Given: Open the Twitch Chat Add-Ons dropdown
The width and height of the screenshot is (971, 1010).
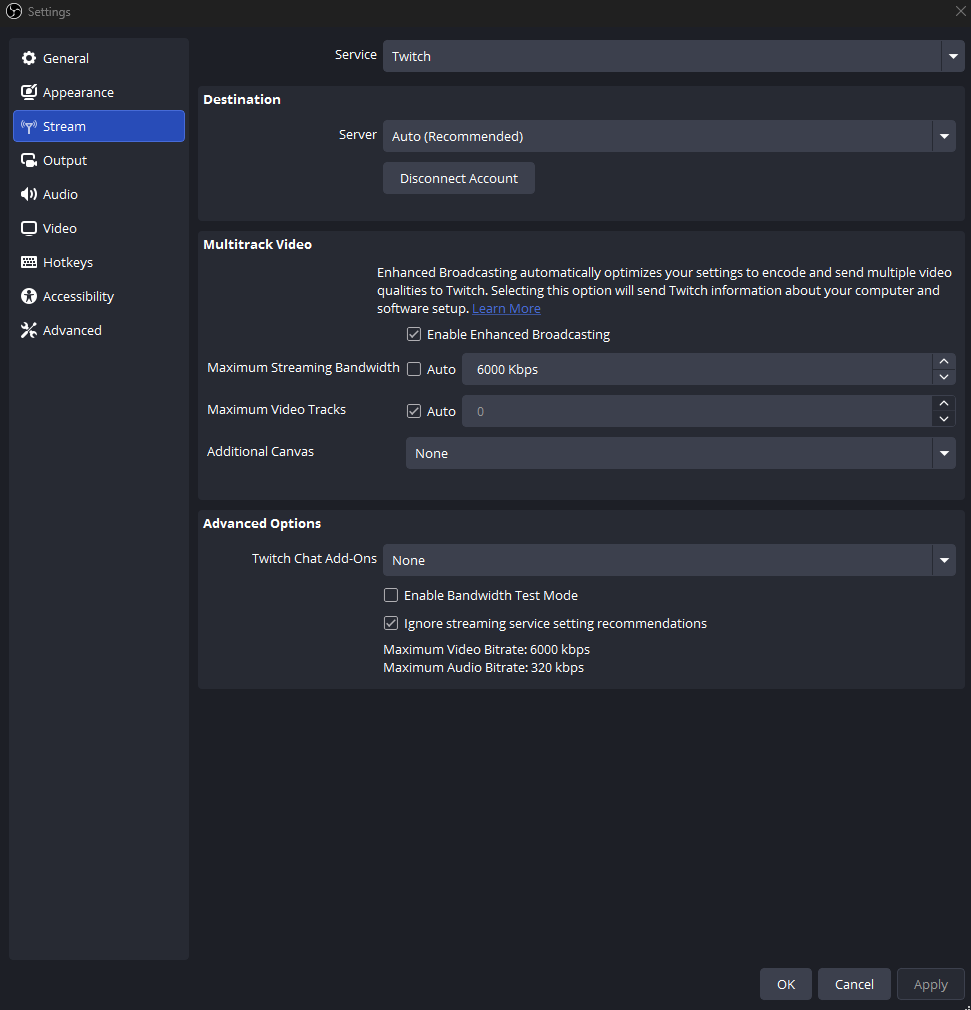Looking at the screenshot, I should (669, 560).
